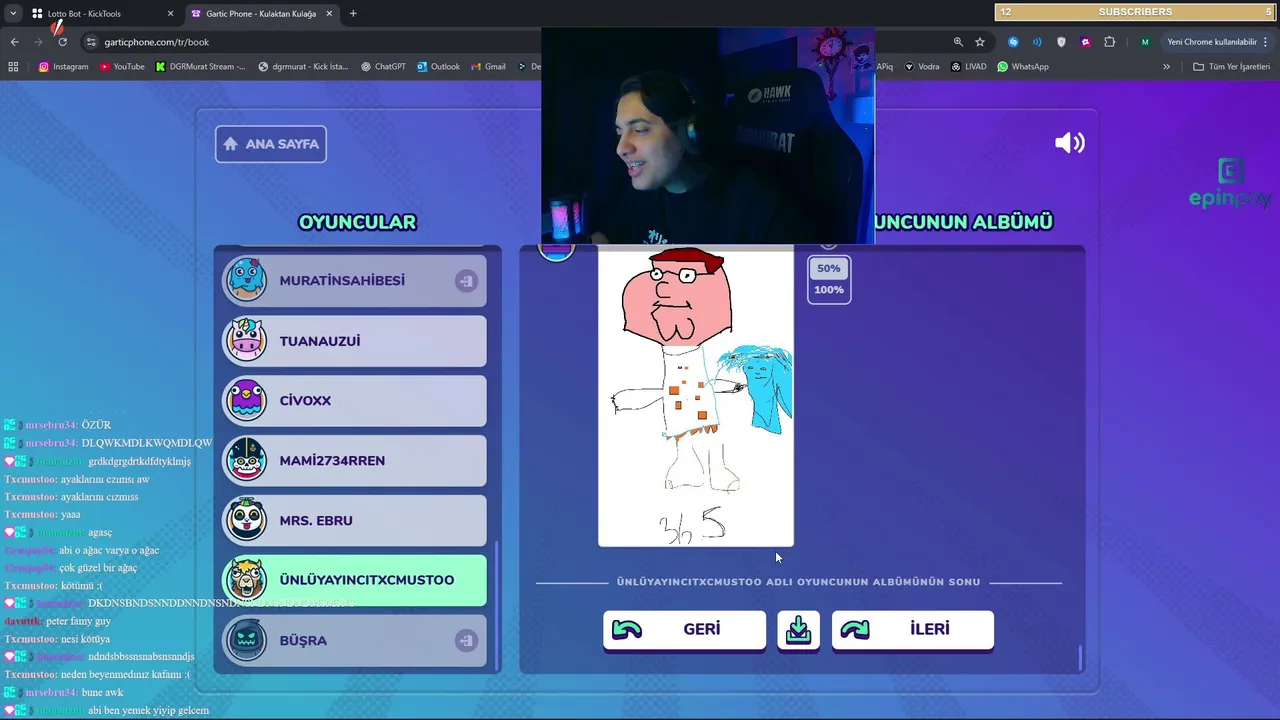This screenshot has height=720, width=1280.
Task: Open the YouTube bookmark
Action: (x=122, y=67)
